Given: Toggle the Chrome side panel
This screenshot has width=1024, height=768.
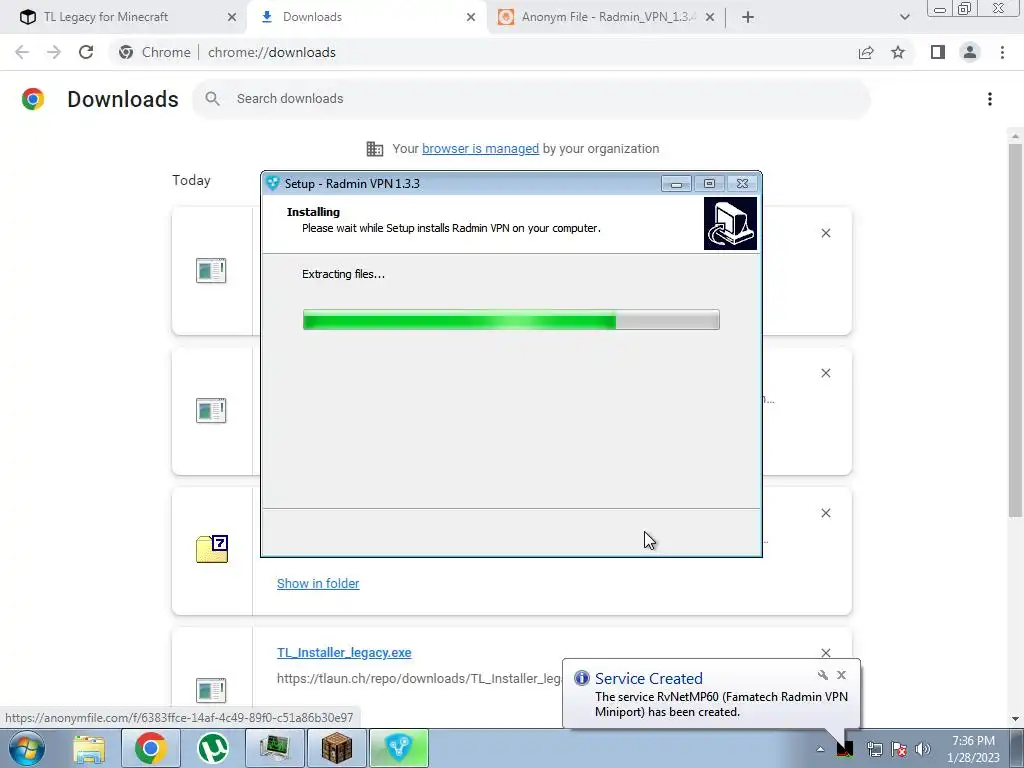Looking at the screenshot, I should 938,52.
